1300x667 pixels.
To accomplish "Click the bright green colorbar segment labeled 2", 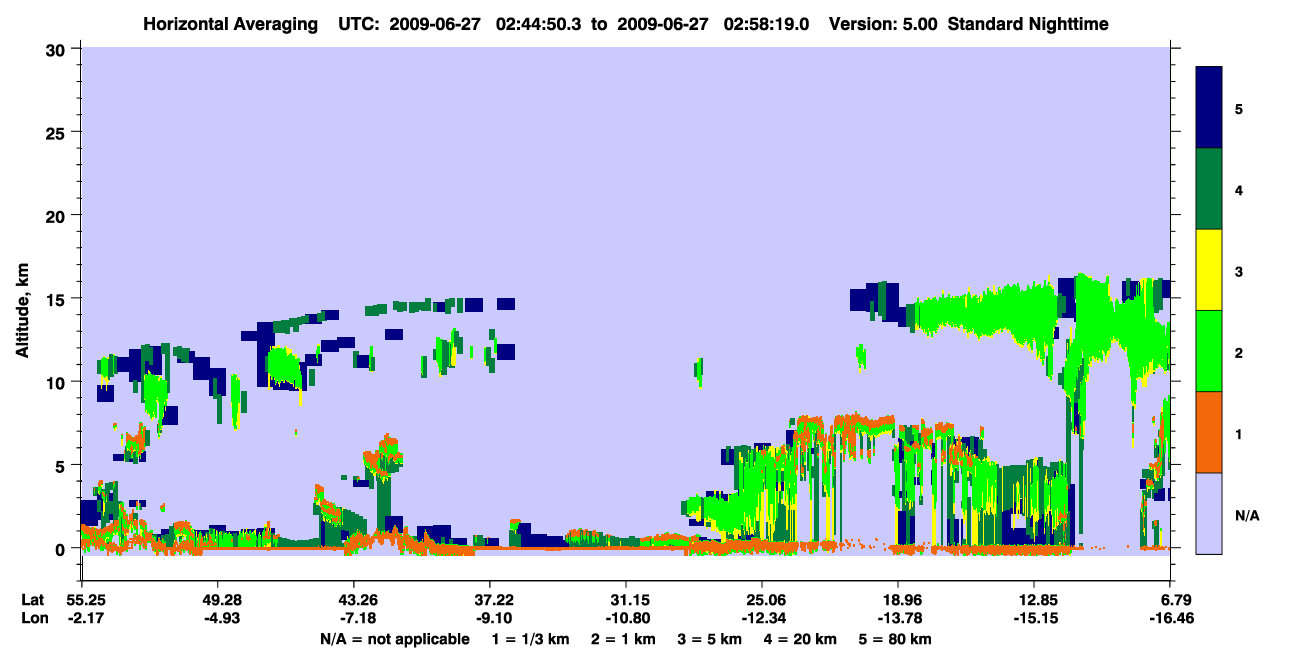I will tap(1209, 351).
